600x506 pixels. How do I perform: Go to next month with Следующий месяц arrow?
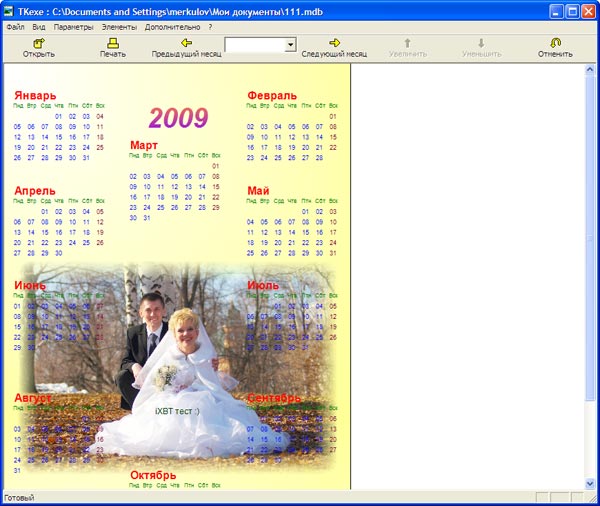point(334,43)
